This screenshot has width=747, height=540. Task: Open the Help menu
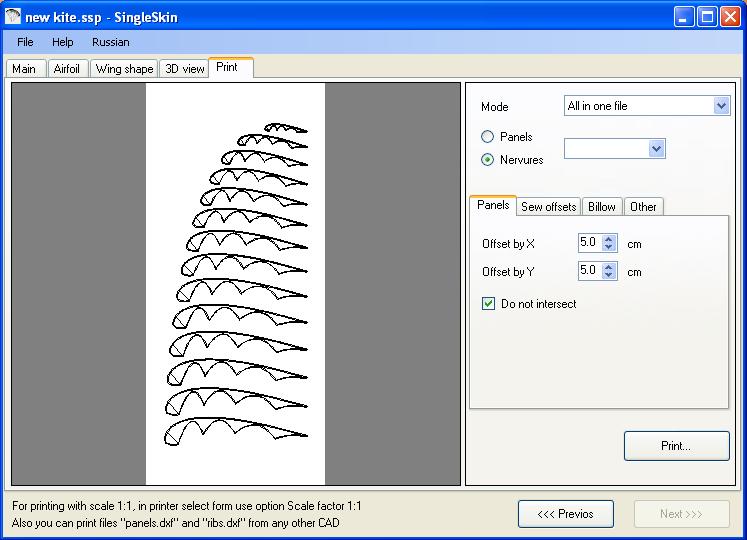[63, 42]
